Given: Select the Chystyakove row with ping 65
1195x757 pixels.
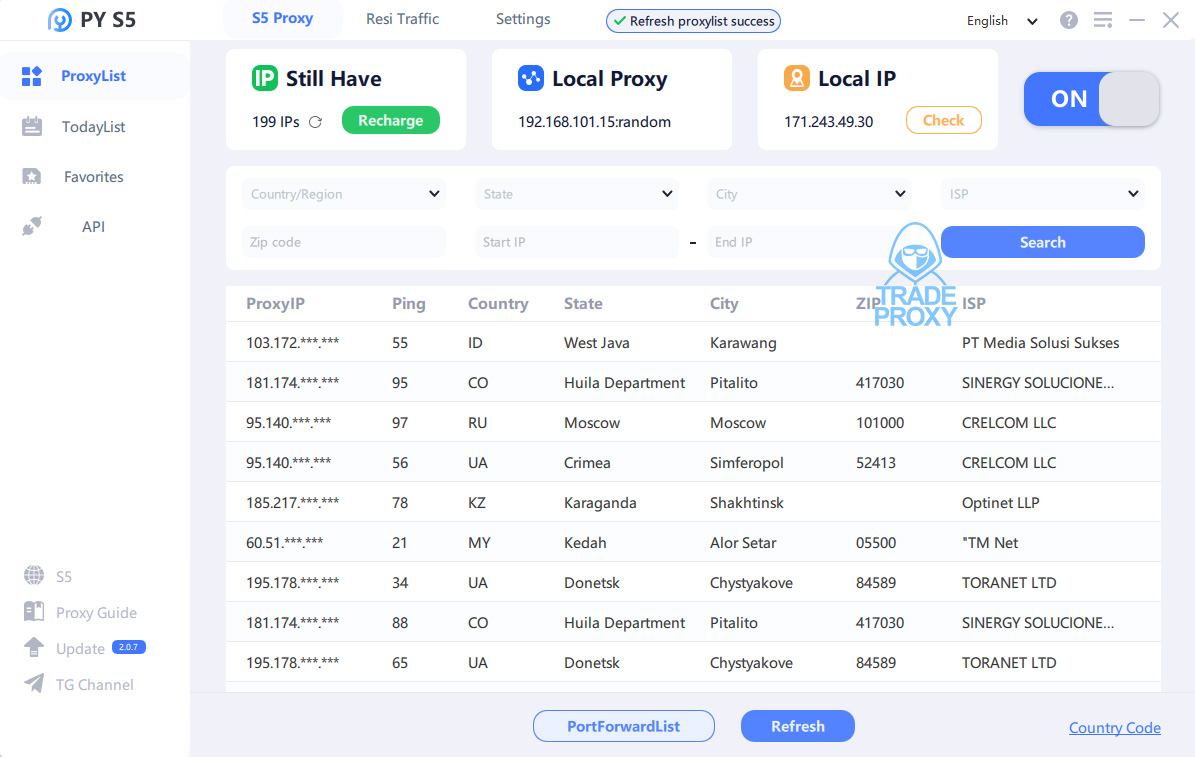Looking at the screenshot, I should [693, 663].
